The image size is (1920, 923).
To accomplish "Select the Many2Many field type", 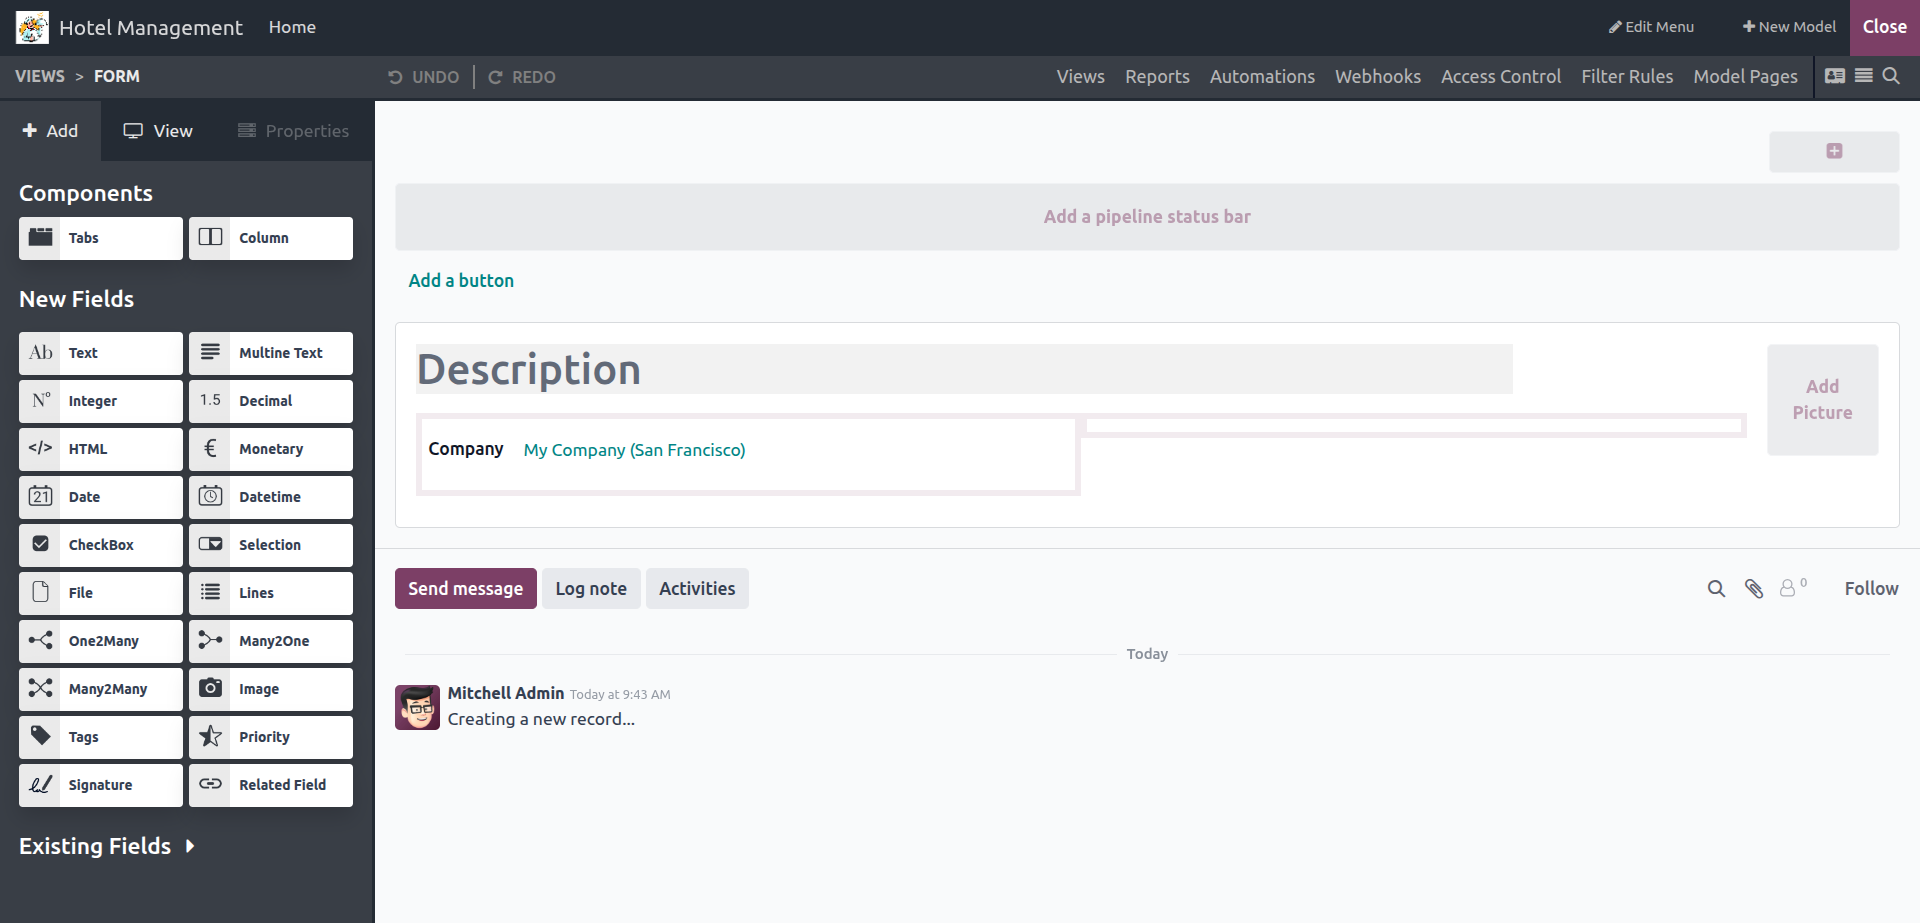I will click(x=101, y=689).
